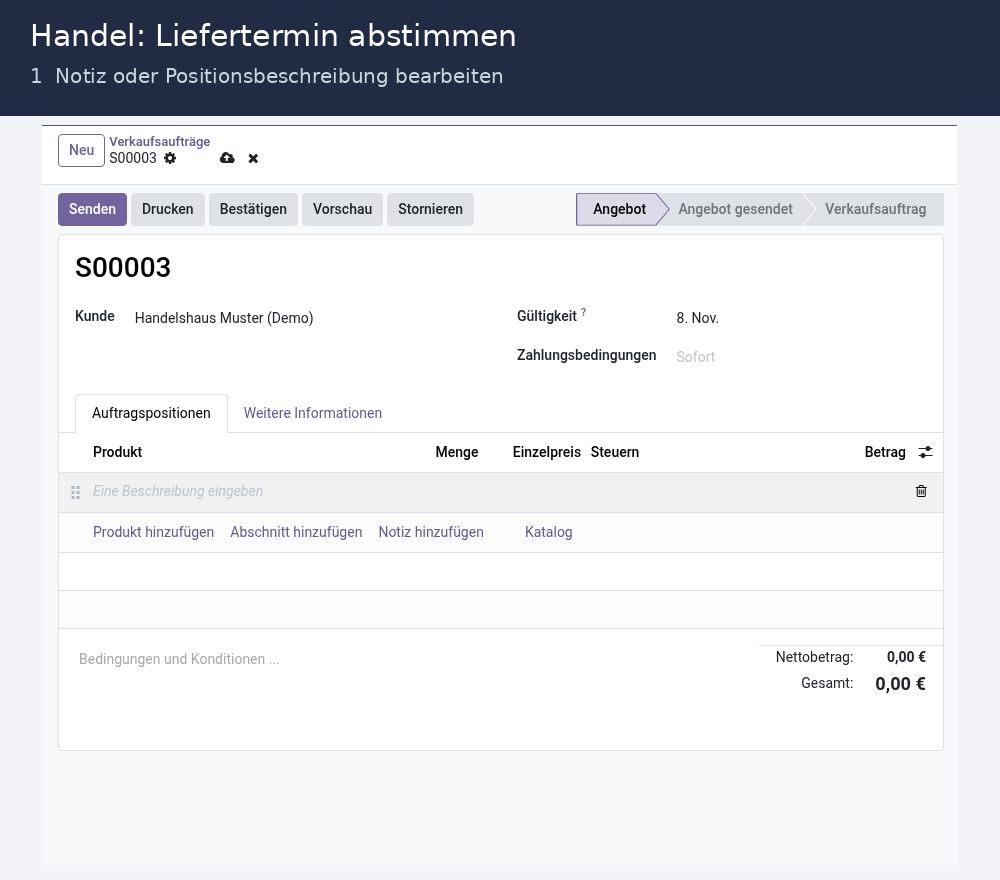Send the quotation with Senden

(92, 209)
